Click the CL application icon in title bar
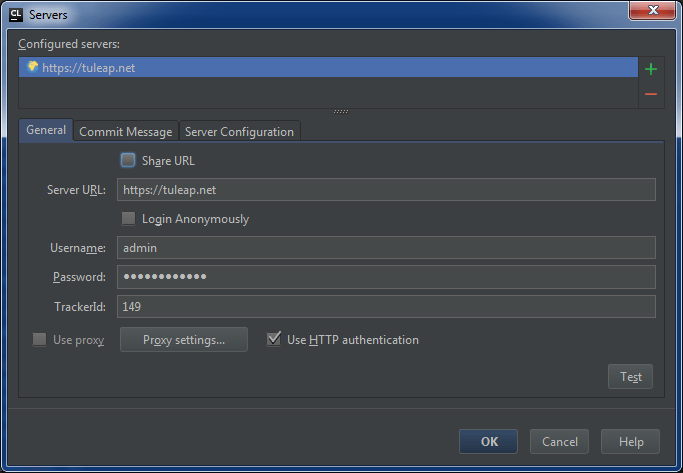683x473 pixels. click(x=16, y=15)
